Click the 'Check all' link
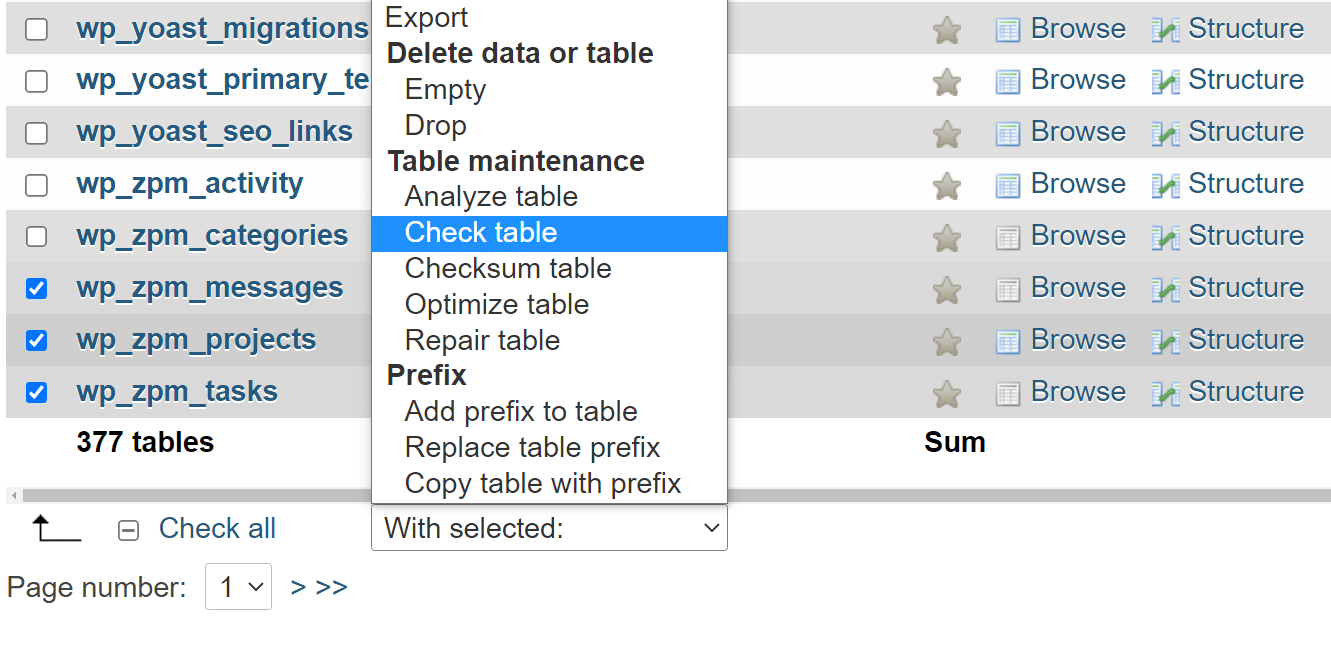The image size is (1331, 649). pos(217,528)
